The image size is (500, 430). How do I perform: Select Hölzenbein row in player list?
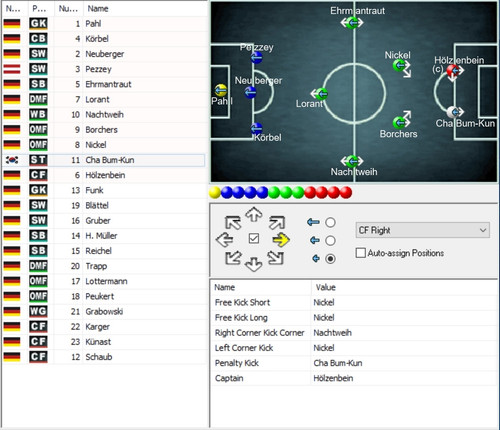[x=104, y=175]
